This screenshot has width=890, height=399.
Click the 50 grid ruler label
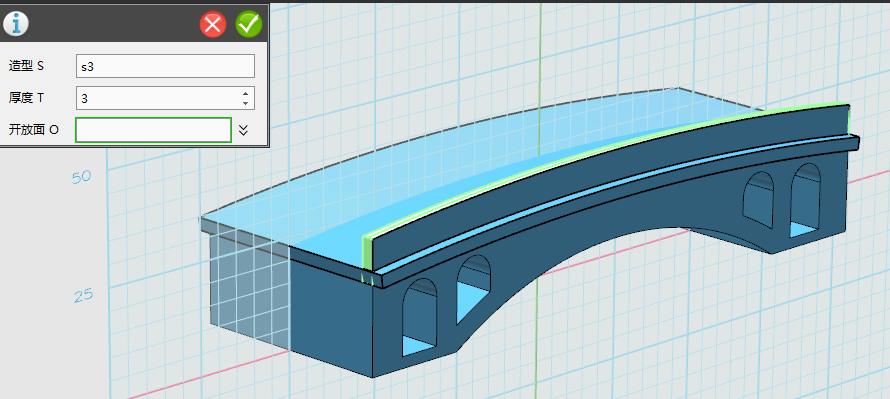point(81,177)
